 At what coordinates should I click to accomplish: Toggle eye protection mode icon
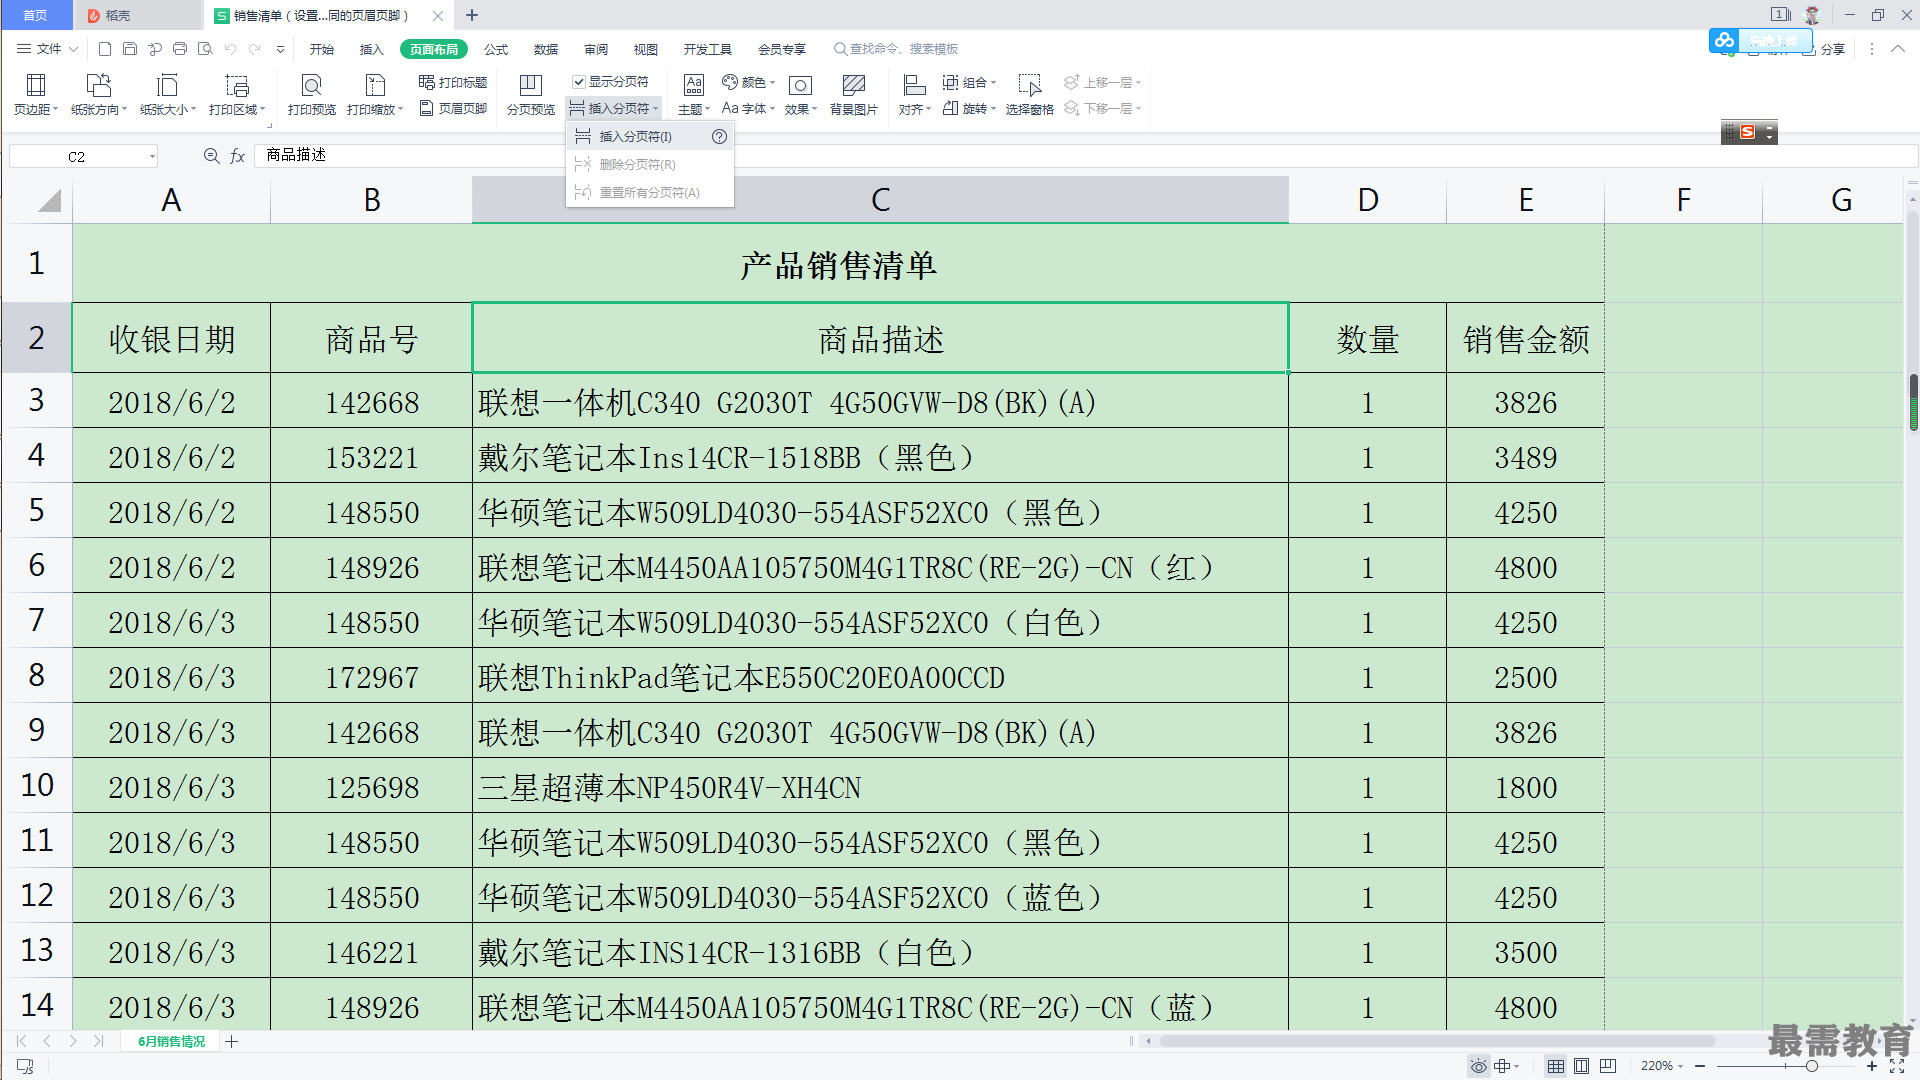coord(1478,1066)
